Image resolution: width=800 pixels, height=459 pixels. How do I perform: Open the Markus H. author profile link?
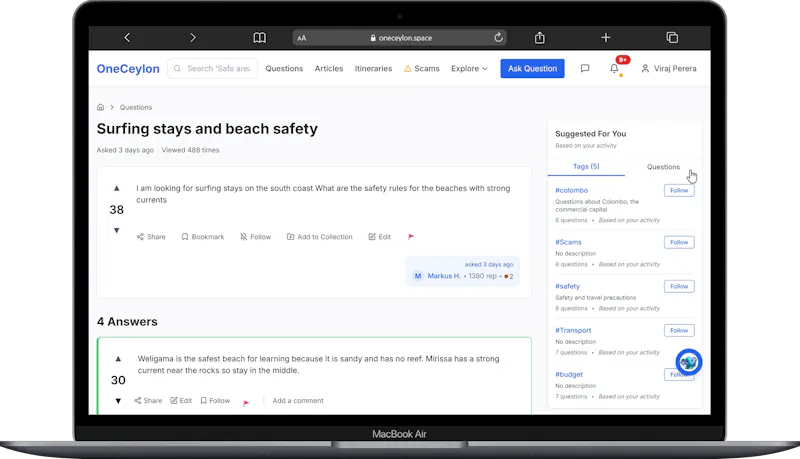(444, 276)
